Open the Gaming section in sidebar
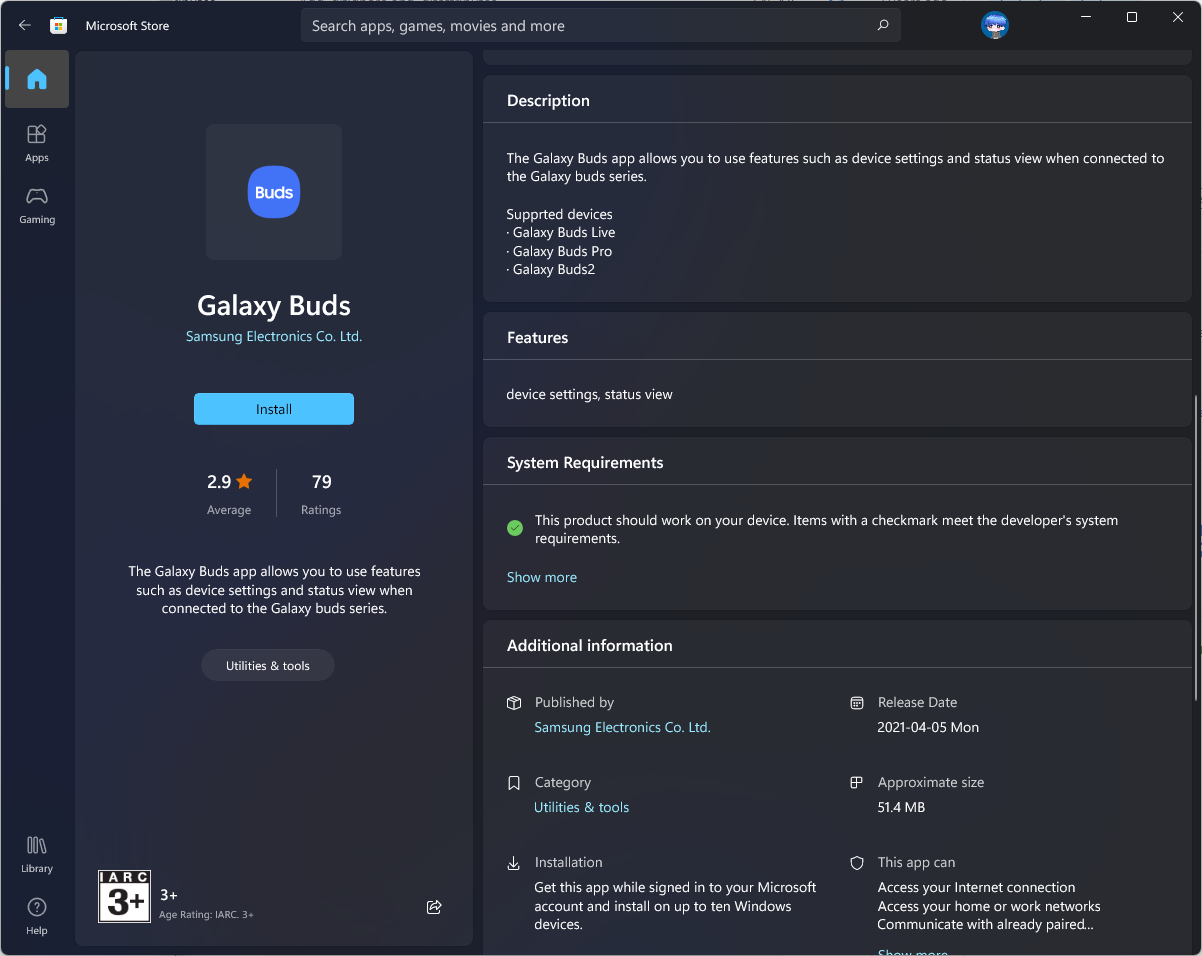1202x956 pixels. pyautogui.click(x=37, y=205)
